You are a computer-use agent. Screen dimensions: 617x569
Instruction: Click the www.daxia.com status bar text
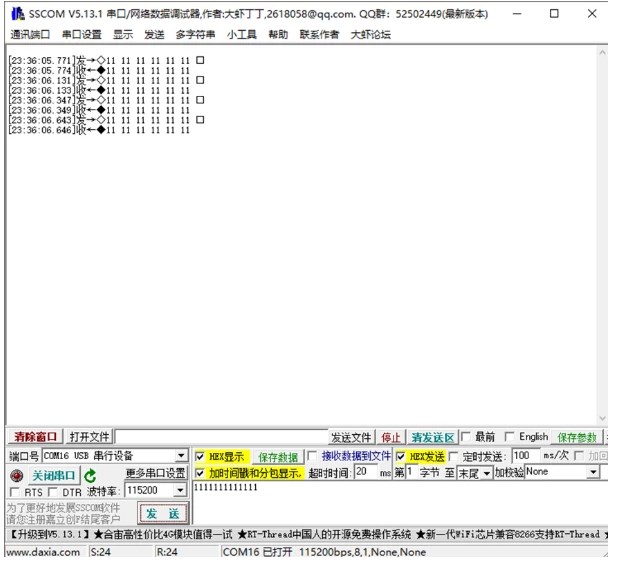(x=43, y=552)
